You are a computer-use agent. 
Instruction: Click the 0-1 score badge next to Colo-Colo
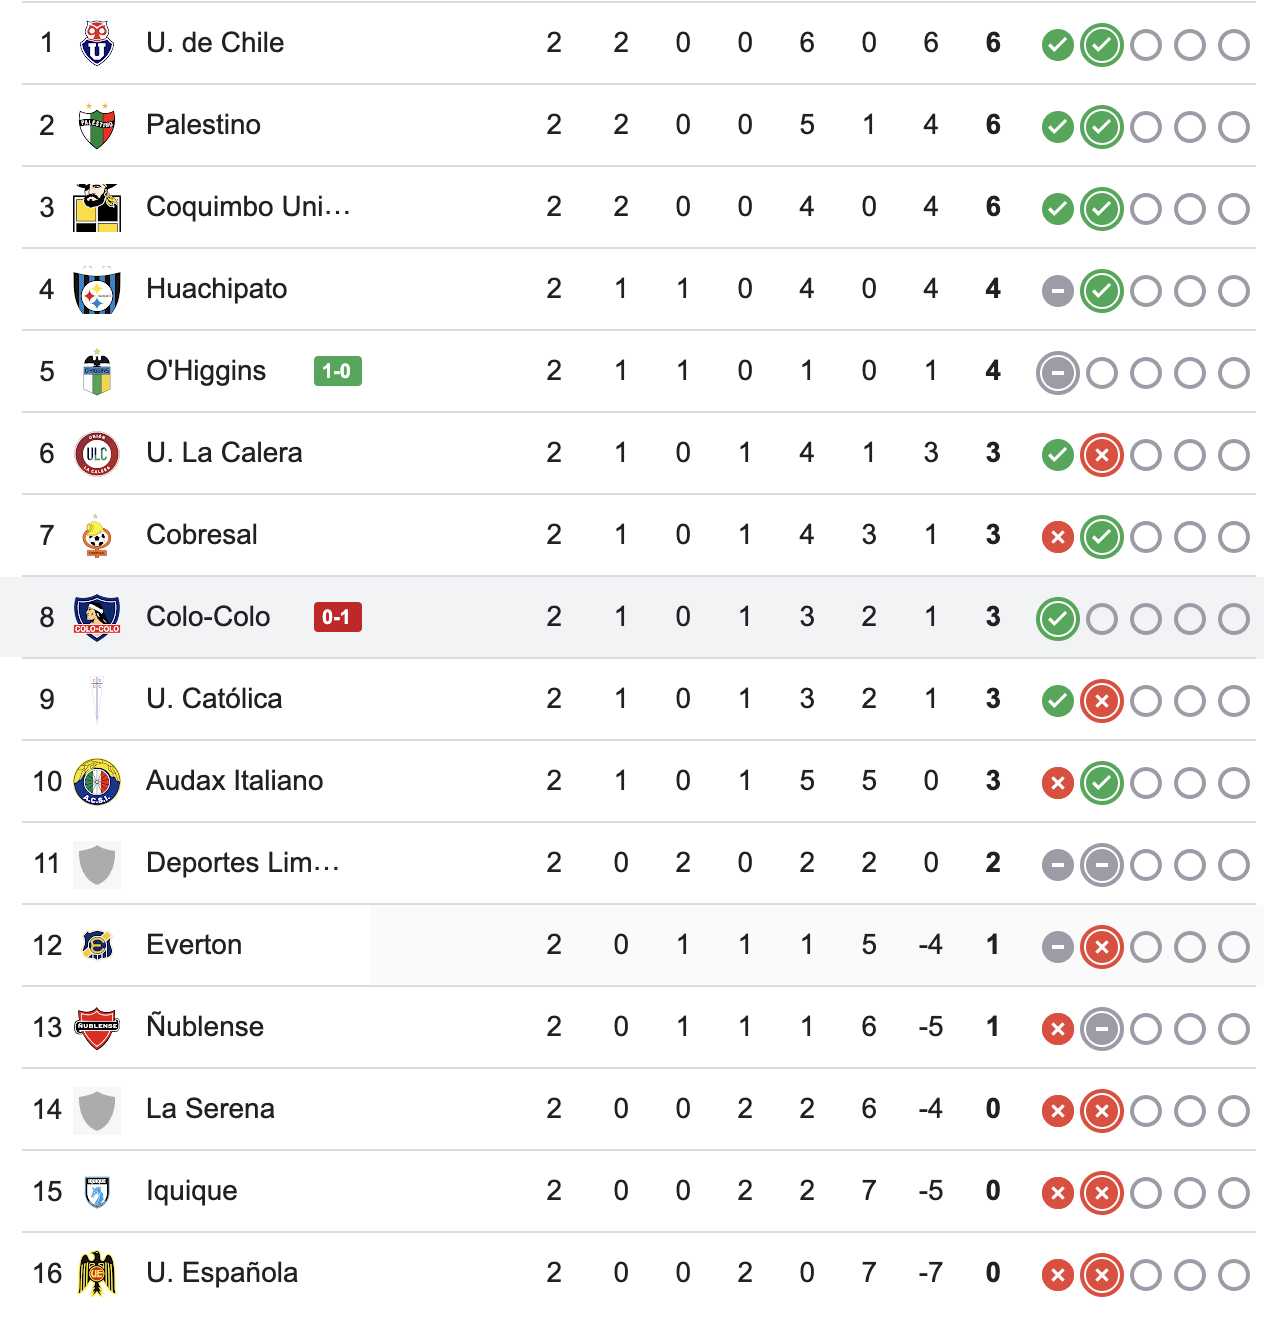(x=337, y=618)
